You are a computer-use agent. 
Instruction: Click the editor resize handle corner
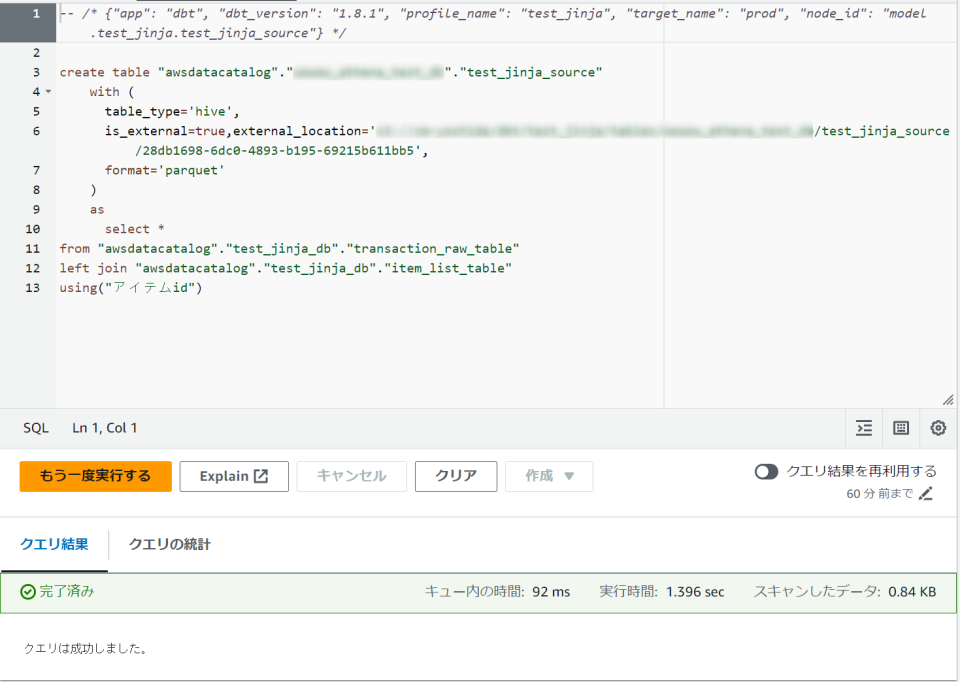948,400
